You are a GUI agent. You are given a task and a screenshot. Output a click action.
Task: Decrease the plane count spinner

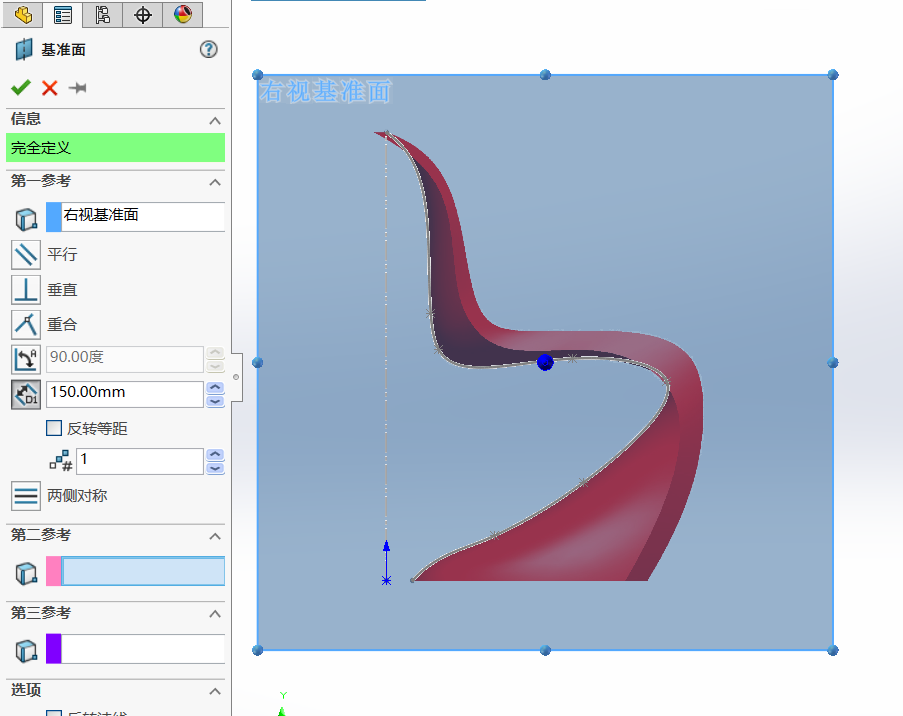(215, 468)
